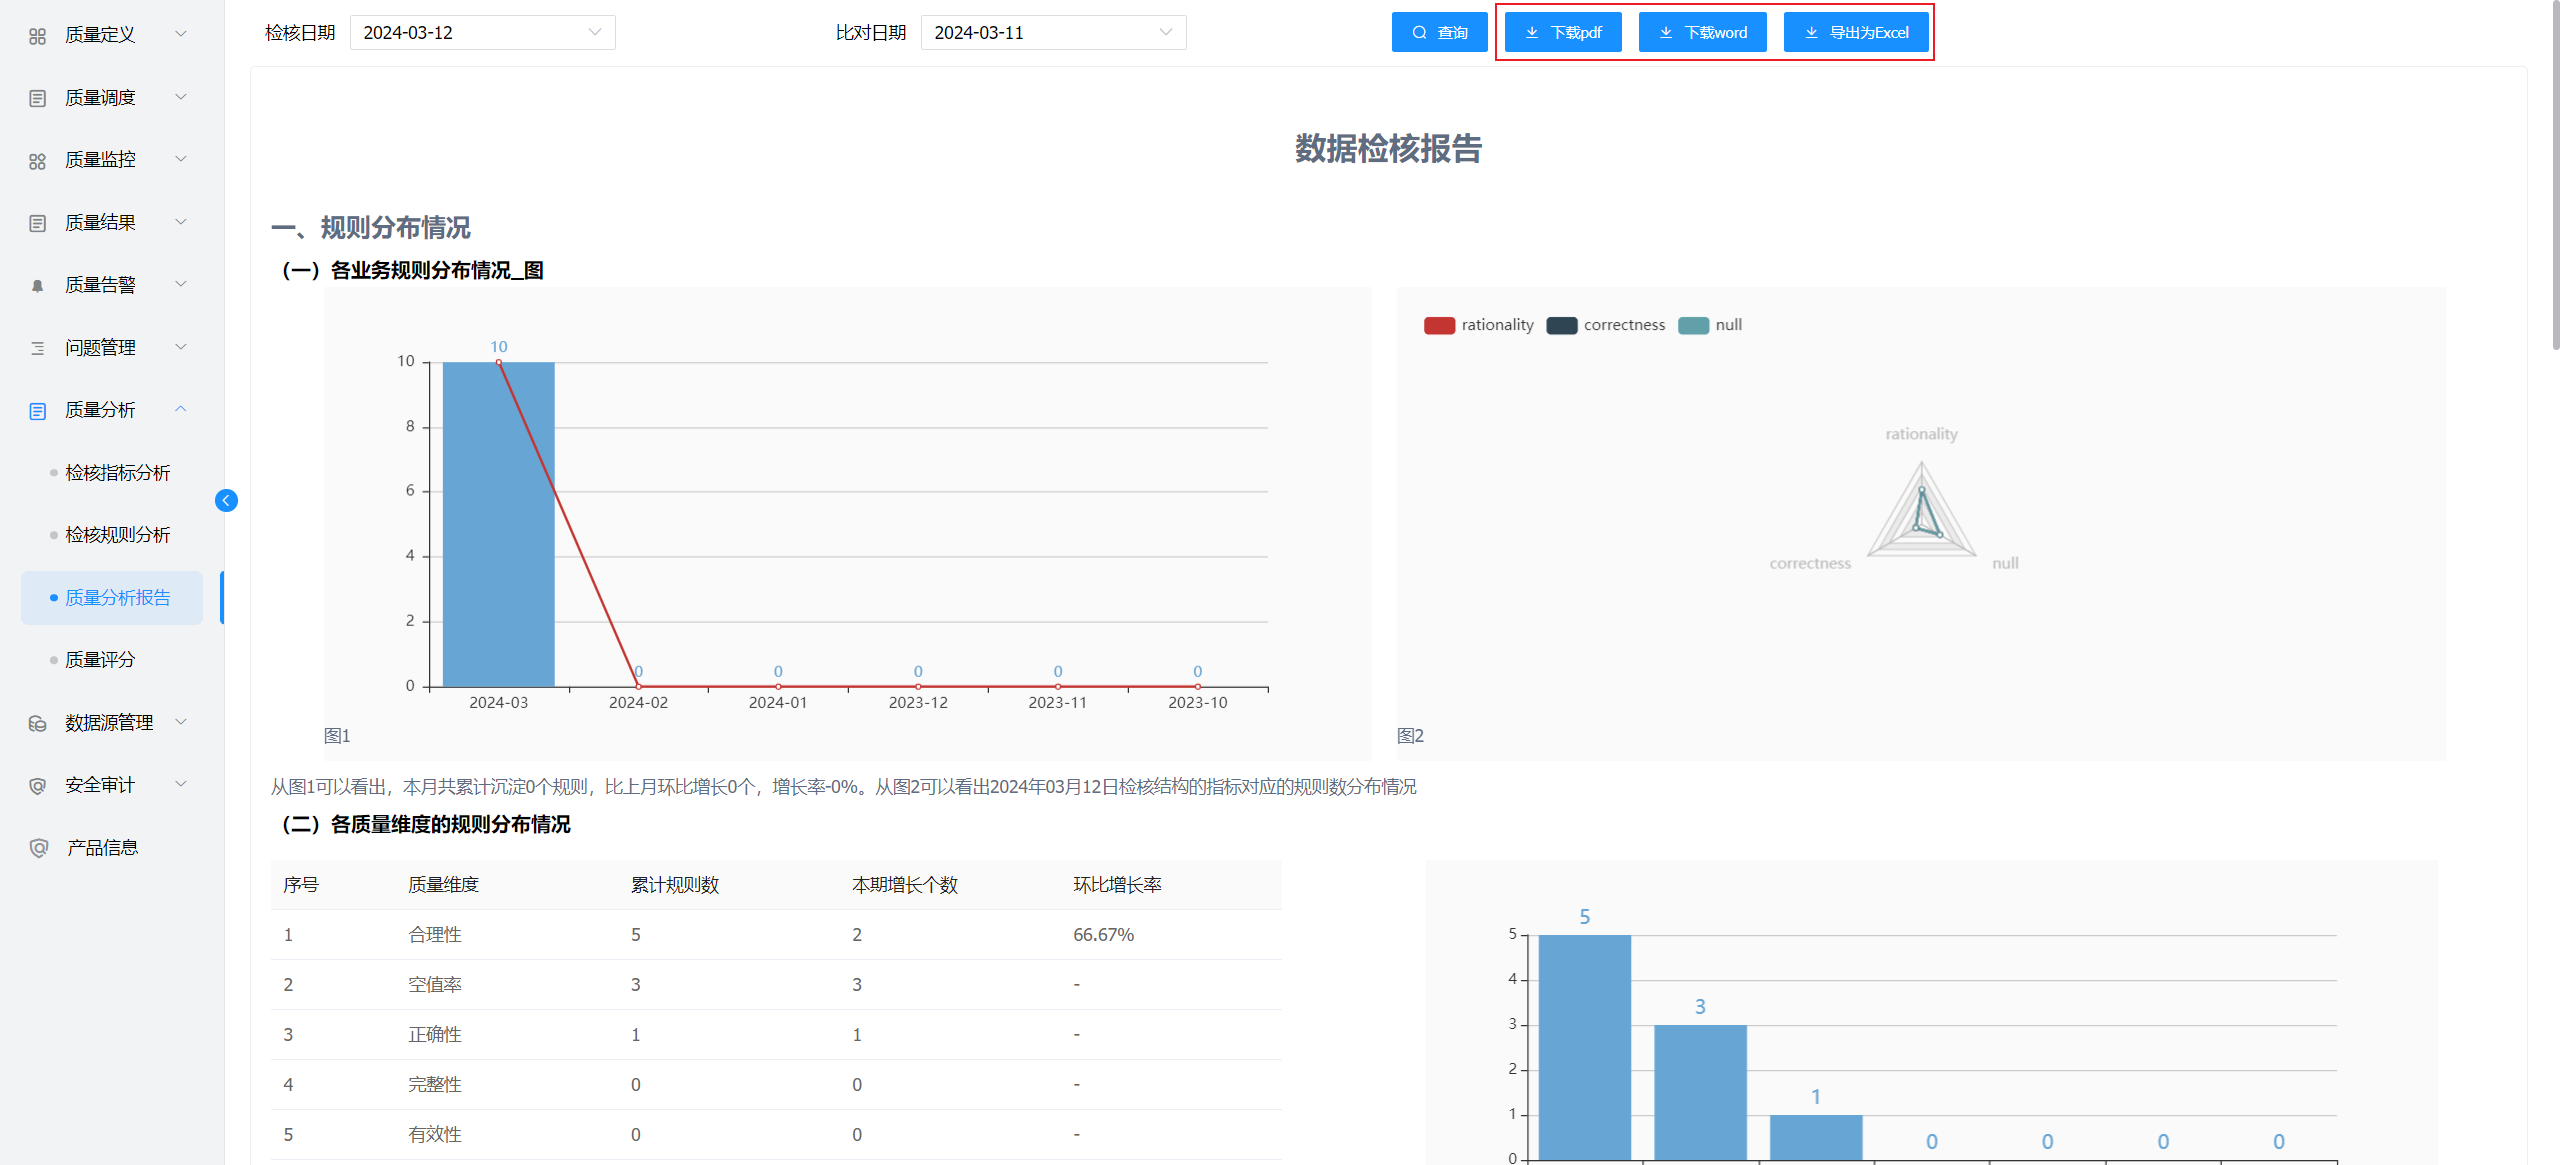The height and width of the screenshot is (1165, 2560).
Task: Collapse the 质量分析 menu chevron
Action: [x=181, y=409]
